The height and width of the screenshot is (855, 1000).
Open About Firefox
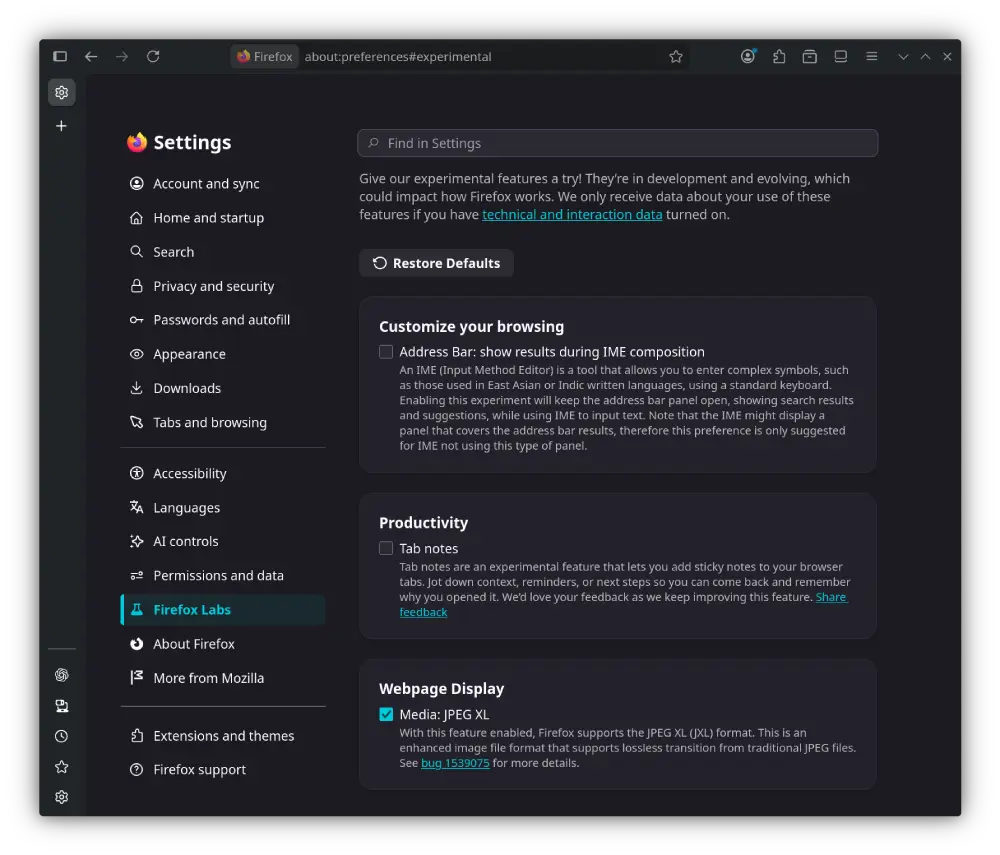(x=223, y=644)
